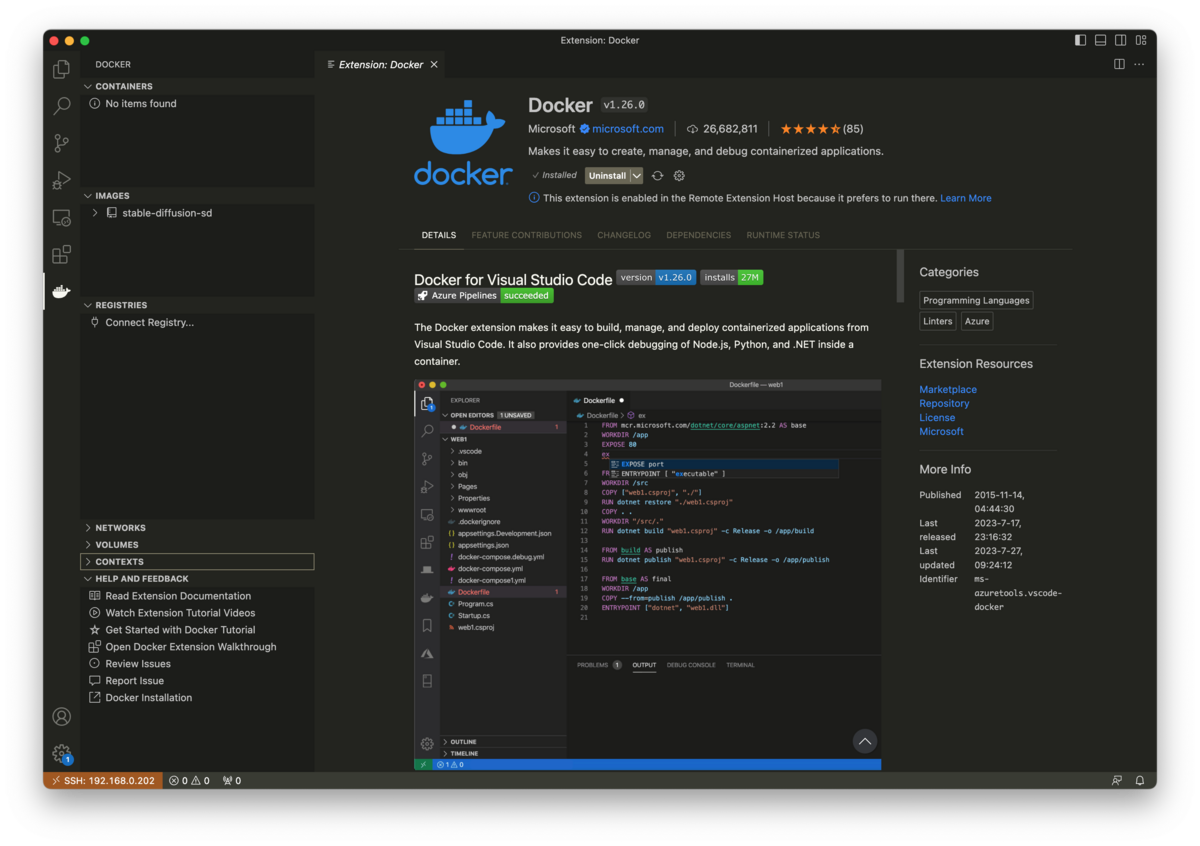Image resolution: width=1200 pixels, height=846 pixels.
Task: Open Remote Explorer view
Action: pos(61,217)
